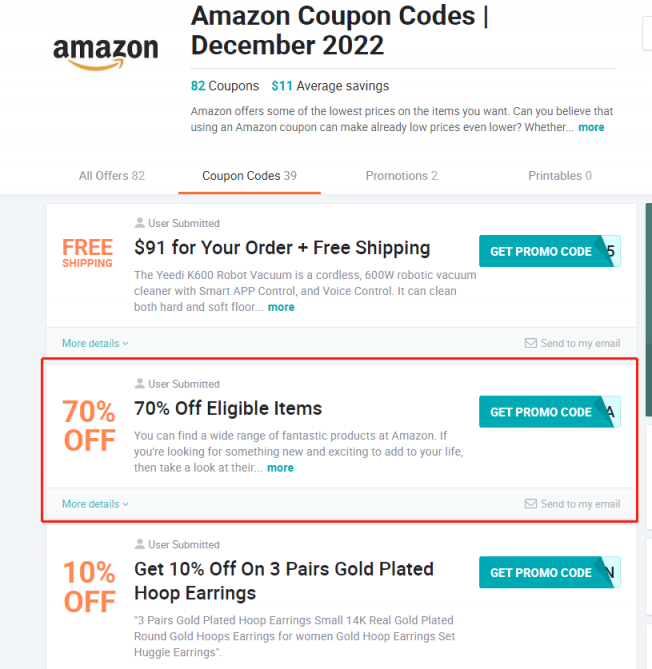Open the Printables 0 tab
The width and height of the screenshot is (652, 669).
coord(560,176)
